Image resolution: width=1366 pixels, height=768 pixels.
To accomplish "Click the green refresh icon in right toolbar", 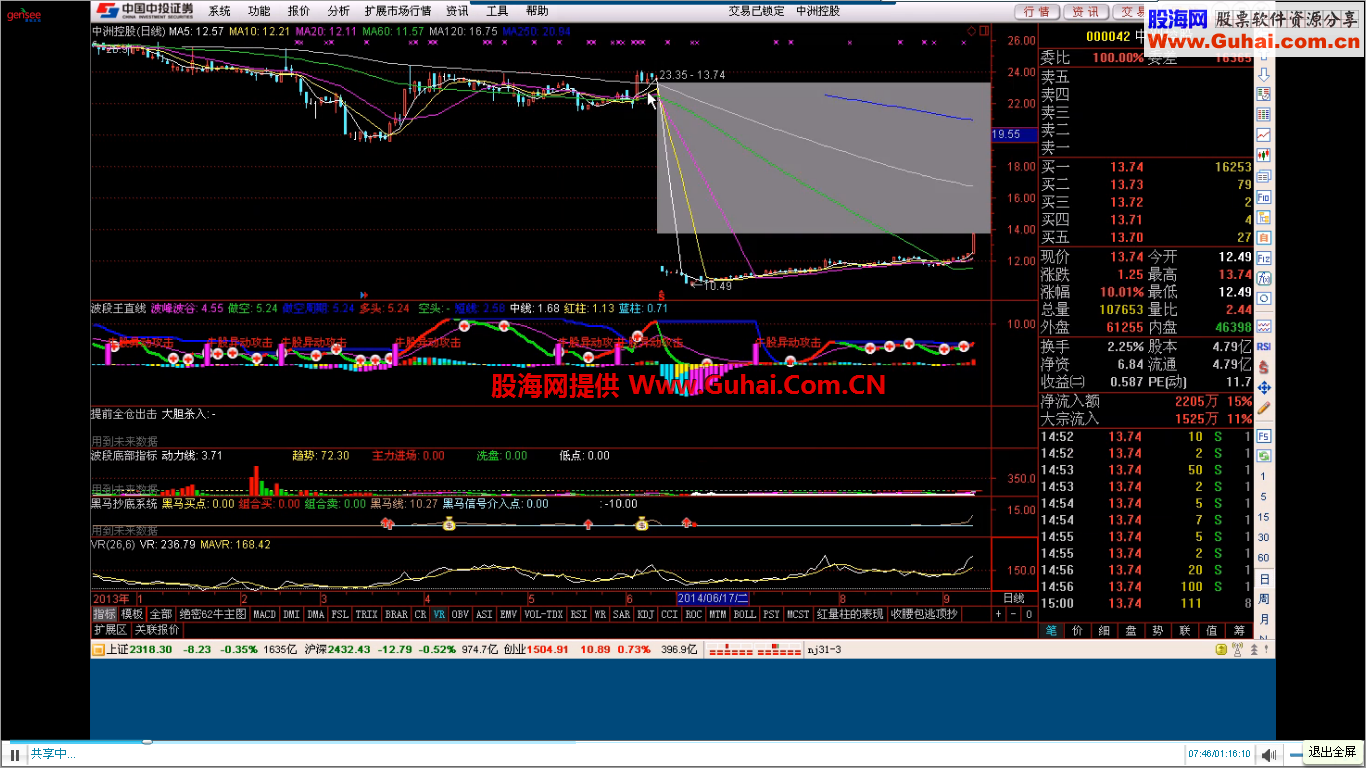I will coord(1264,456).
